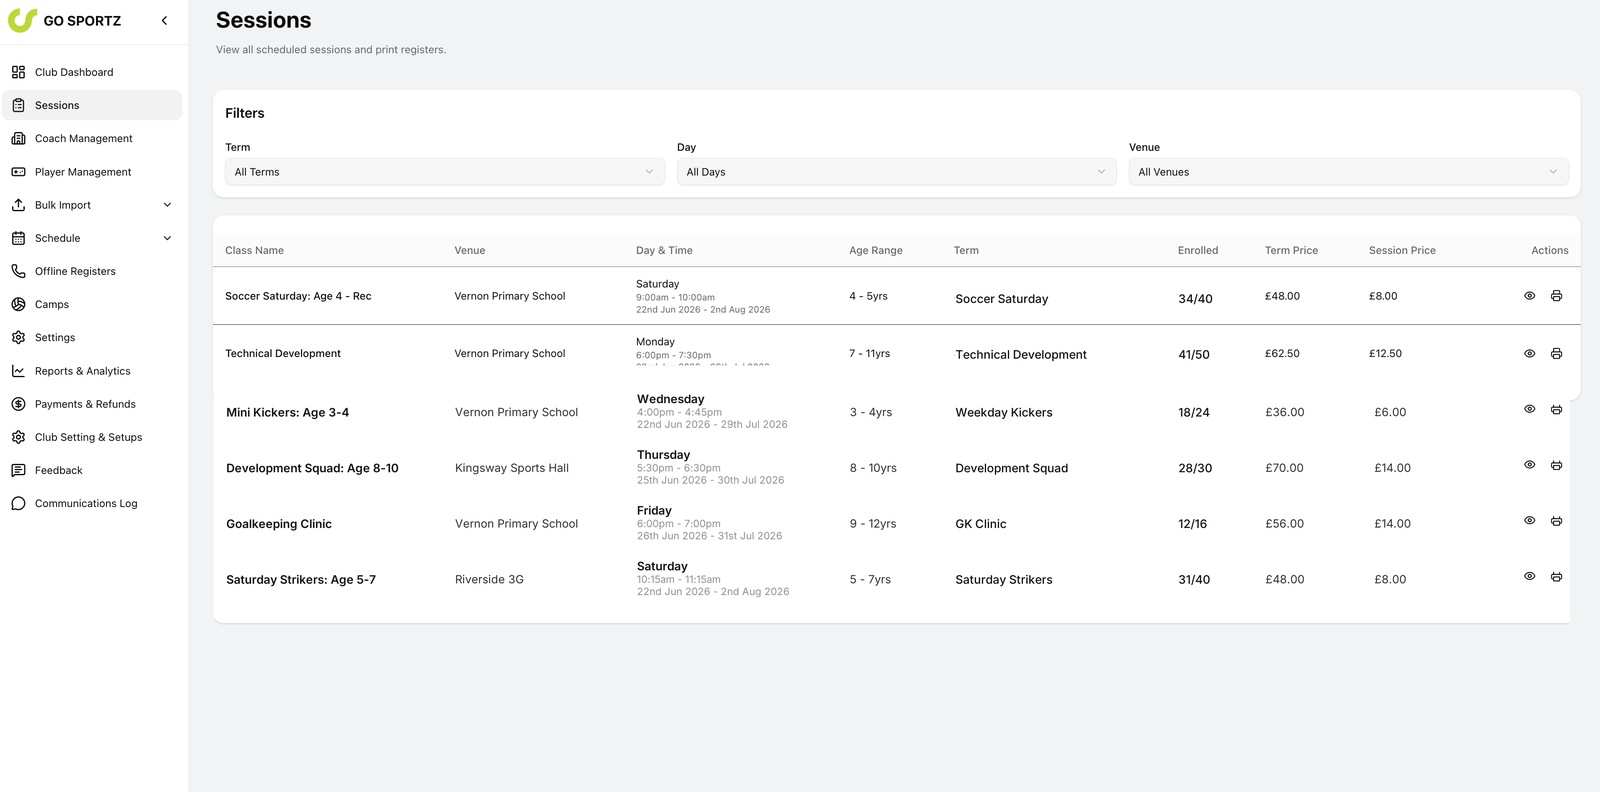Click the Payments & Refunds coin icon
The image size is (1600, 792).
coord(18,404)
